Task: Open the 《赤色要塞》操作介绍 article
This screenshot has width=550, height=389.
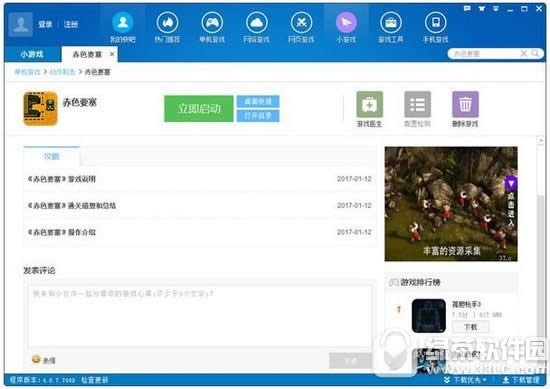Action: (x=62, y=232)
